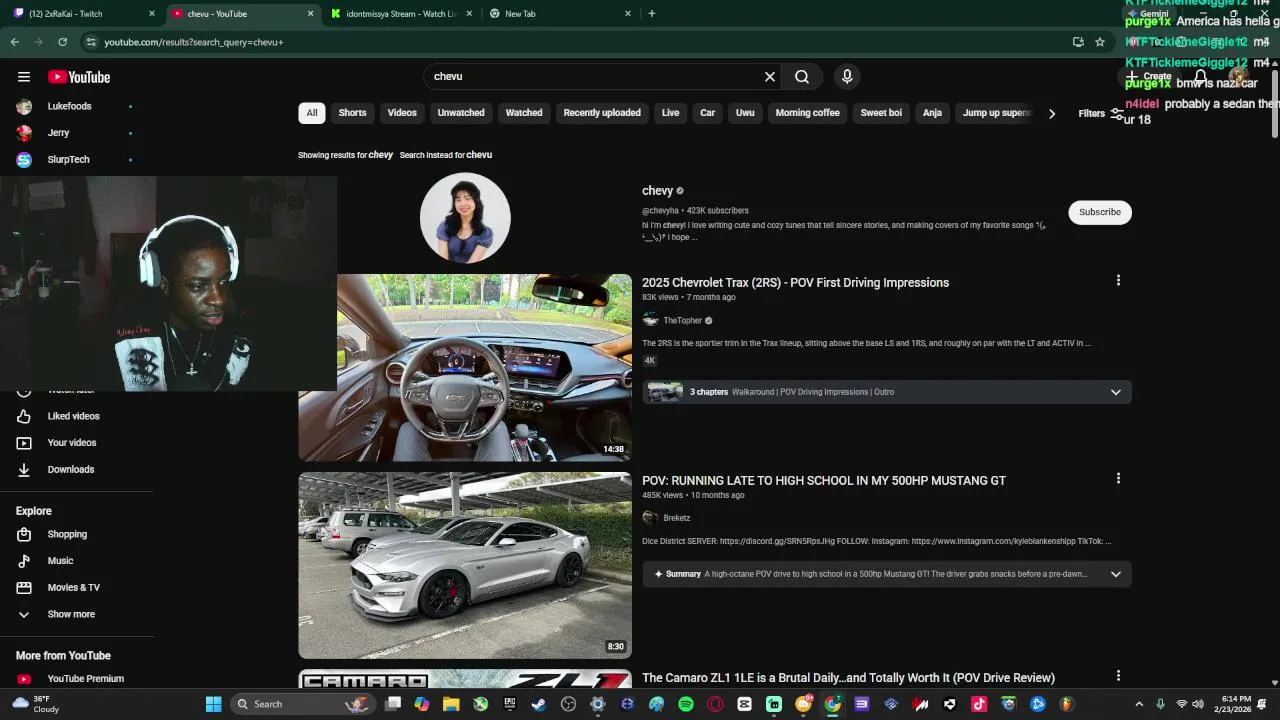Open Breketz channel link
Viewport: 1280px width, 720px height.
[677, 518]
